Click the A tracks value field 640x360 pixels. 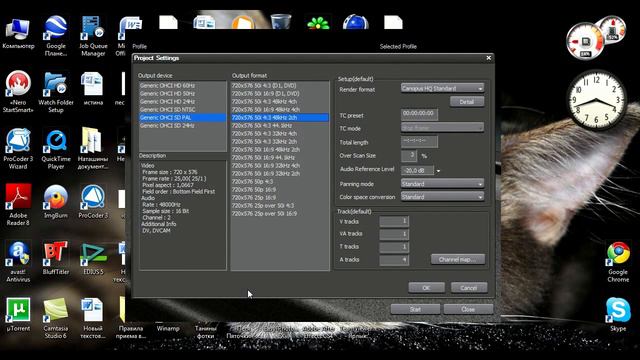point(394,260)
